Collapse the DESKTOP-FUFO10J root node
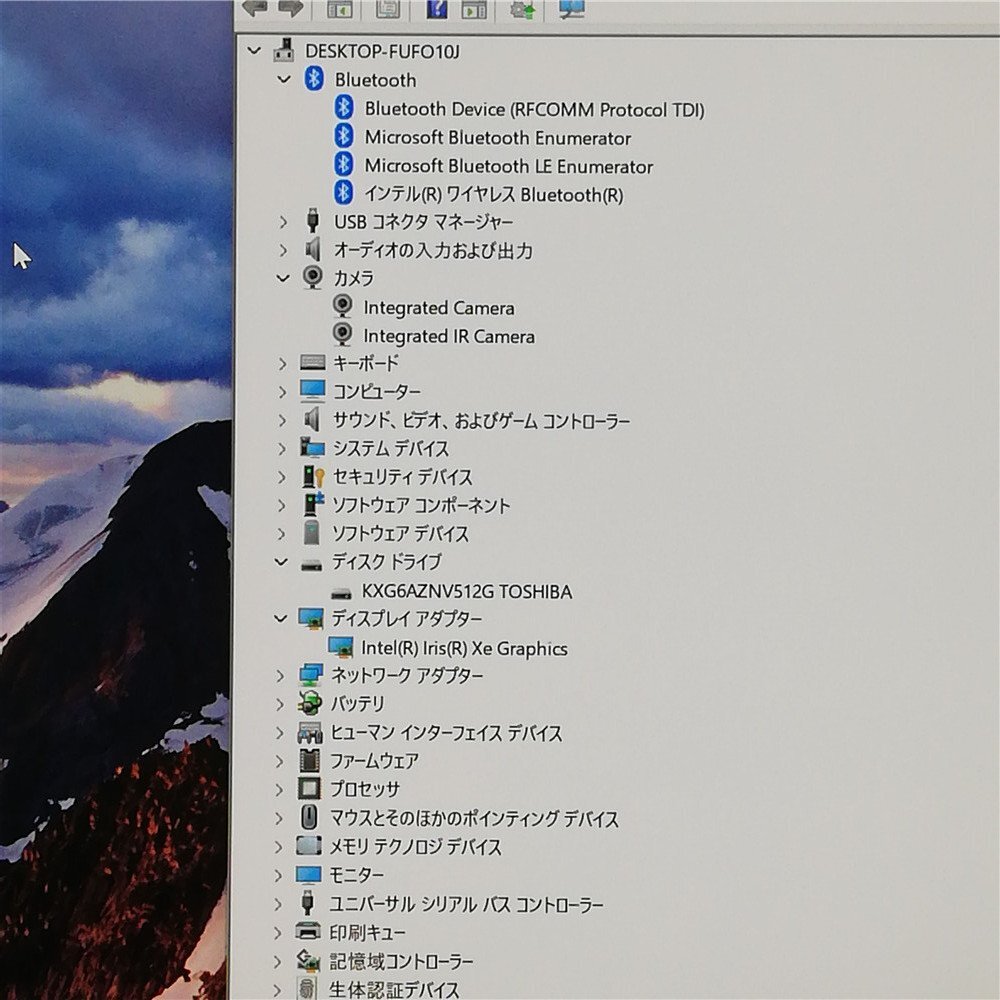Image resolution: width=1000 pixels, height=1000 pixels. click(254, 50)
